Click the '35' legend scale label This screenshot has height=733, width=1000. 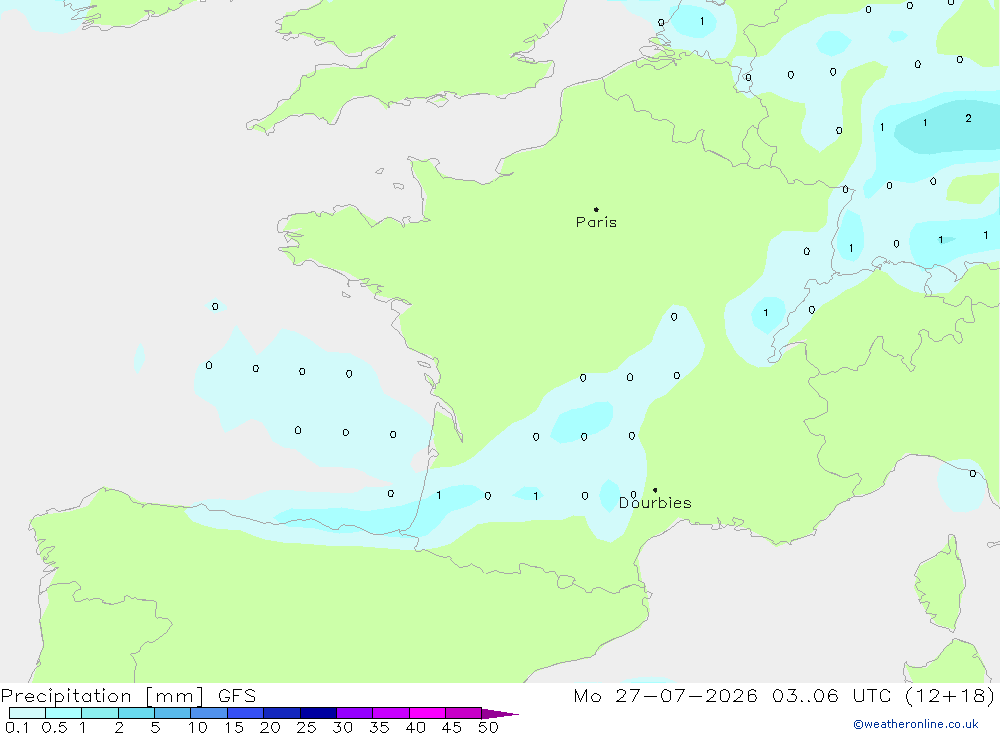coord(379,727)
